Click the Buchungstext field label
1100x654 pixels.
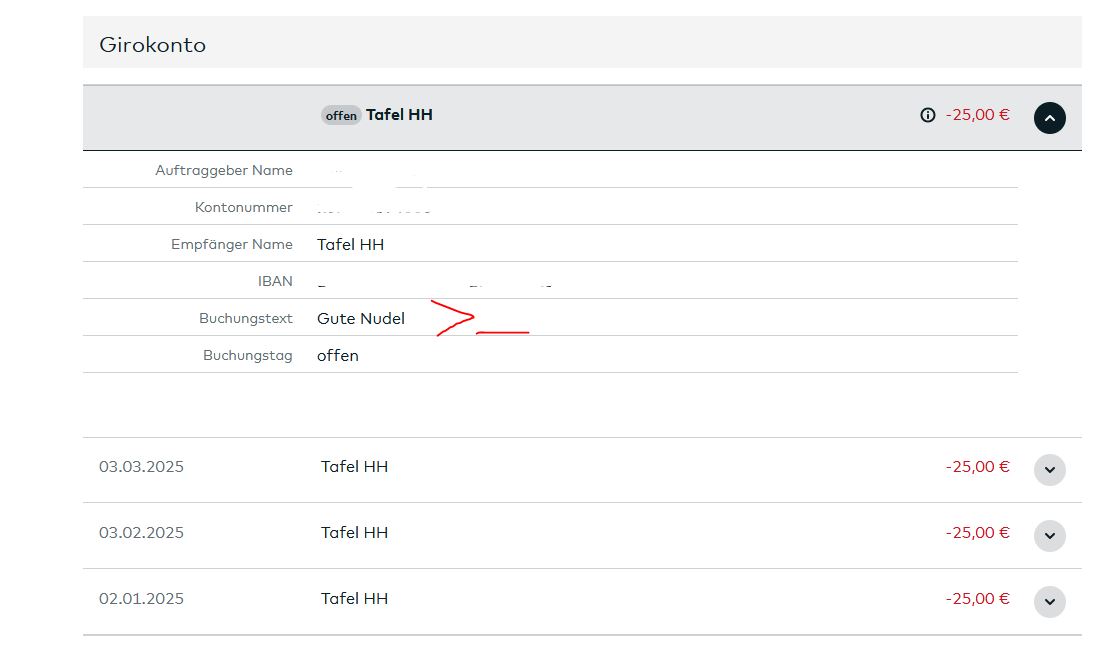click(245, 318)
